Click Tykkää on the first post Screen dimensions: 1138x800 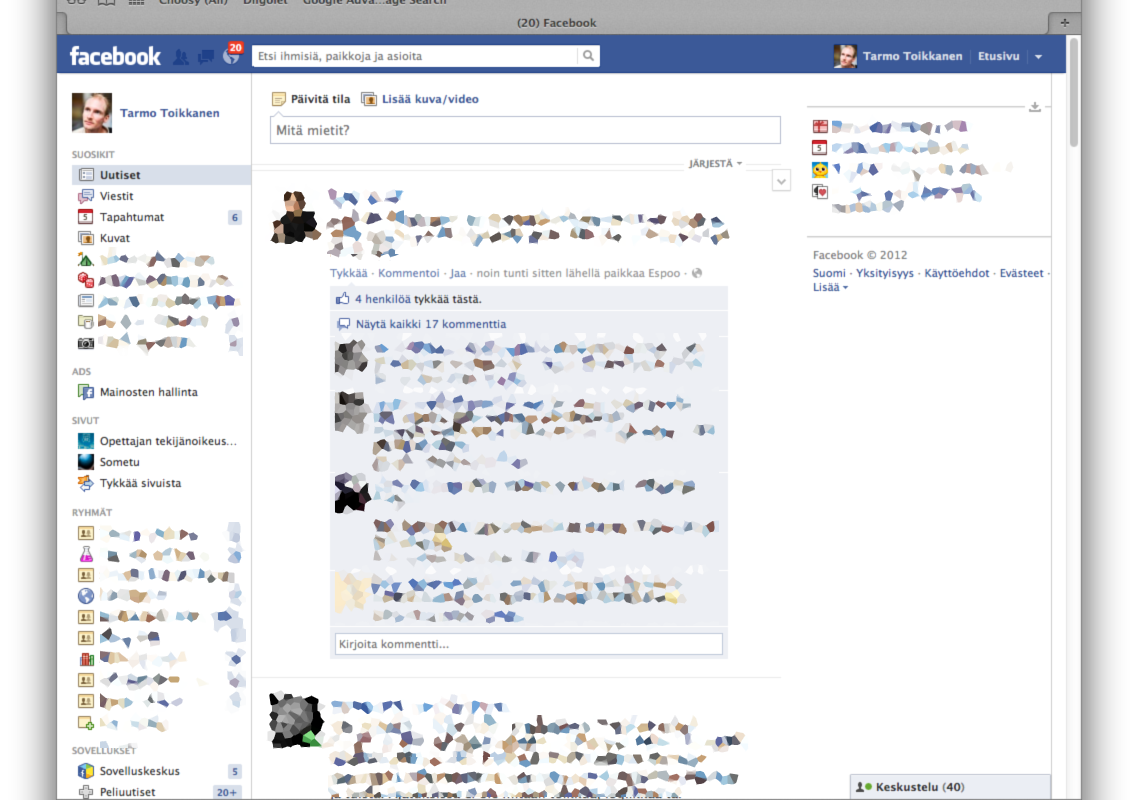348,273
